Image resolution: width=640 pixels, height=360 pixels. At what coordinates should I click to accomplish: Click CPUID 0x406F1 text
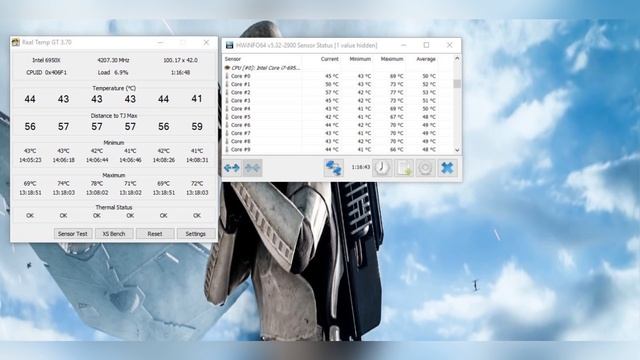tap(46, 72)
